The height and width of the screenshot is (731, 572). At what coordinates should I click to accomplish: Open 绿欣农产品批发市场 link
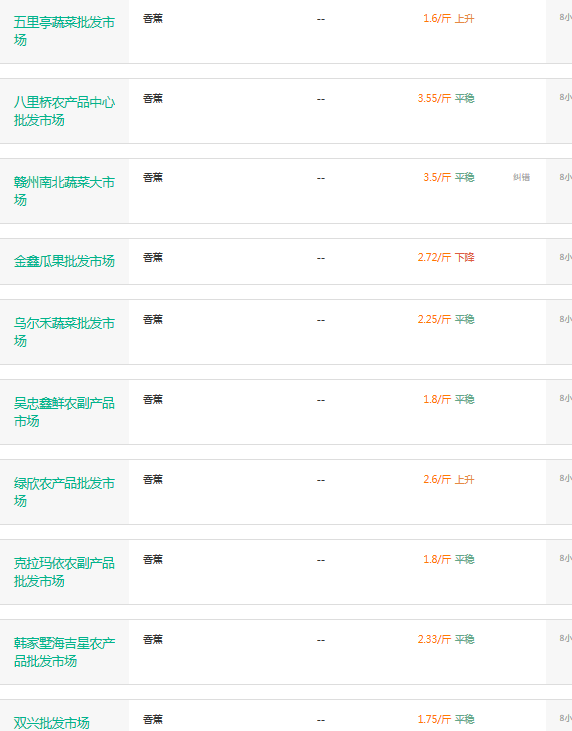coord(64,492)
